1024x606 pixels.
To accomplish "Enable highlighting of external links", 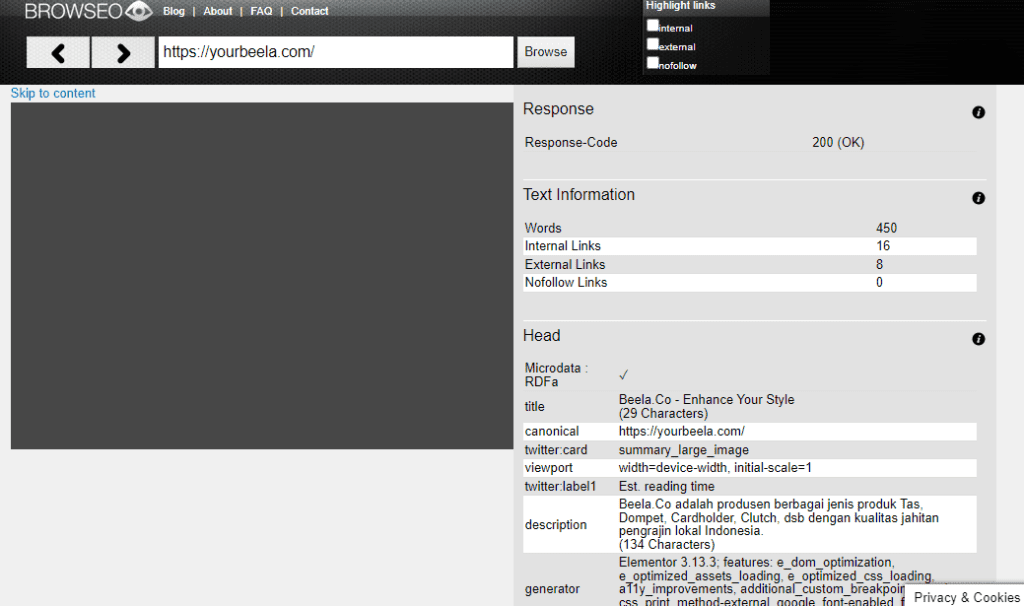I will tap(653, 45).
